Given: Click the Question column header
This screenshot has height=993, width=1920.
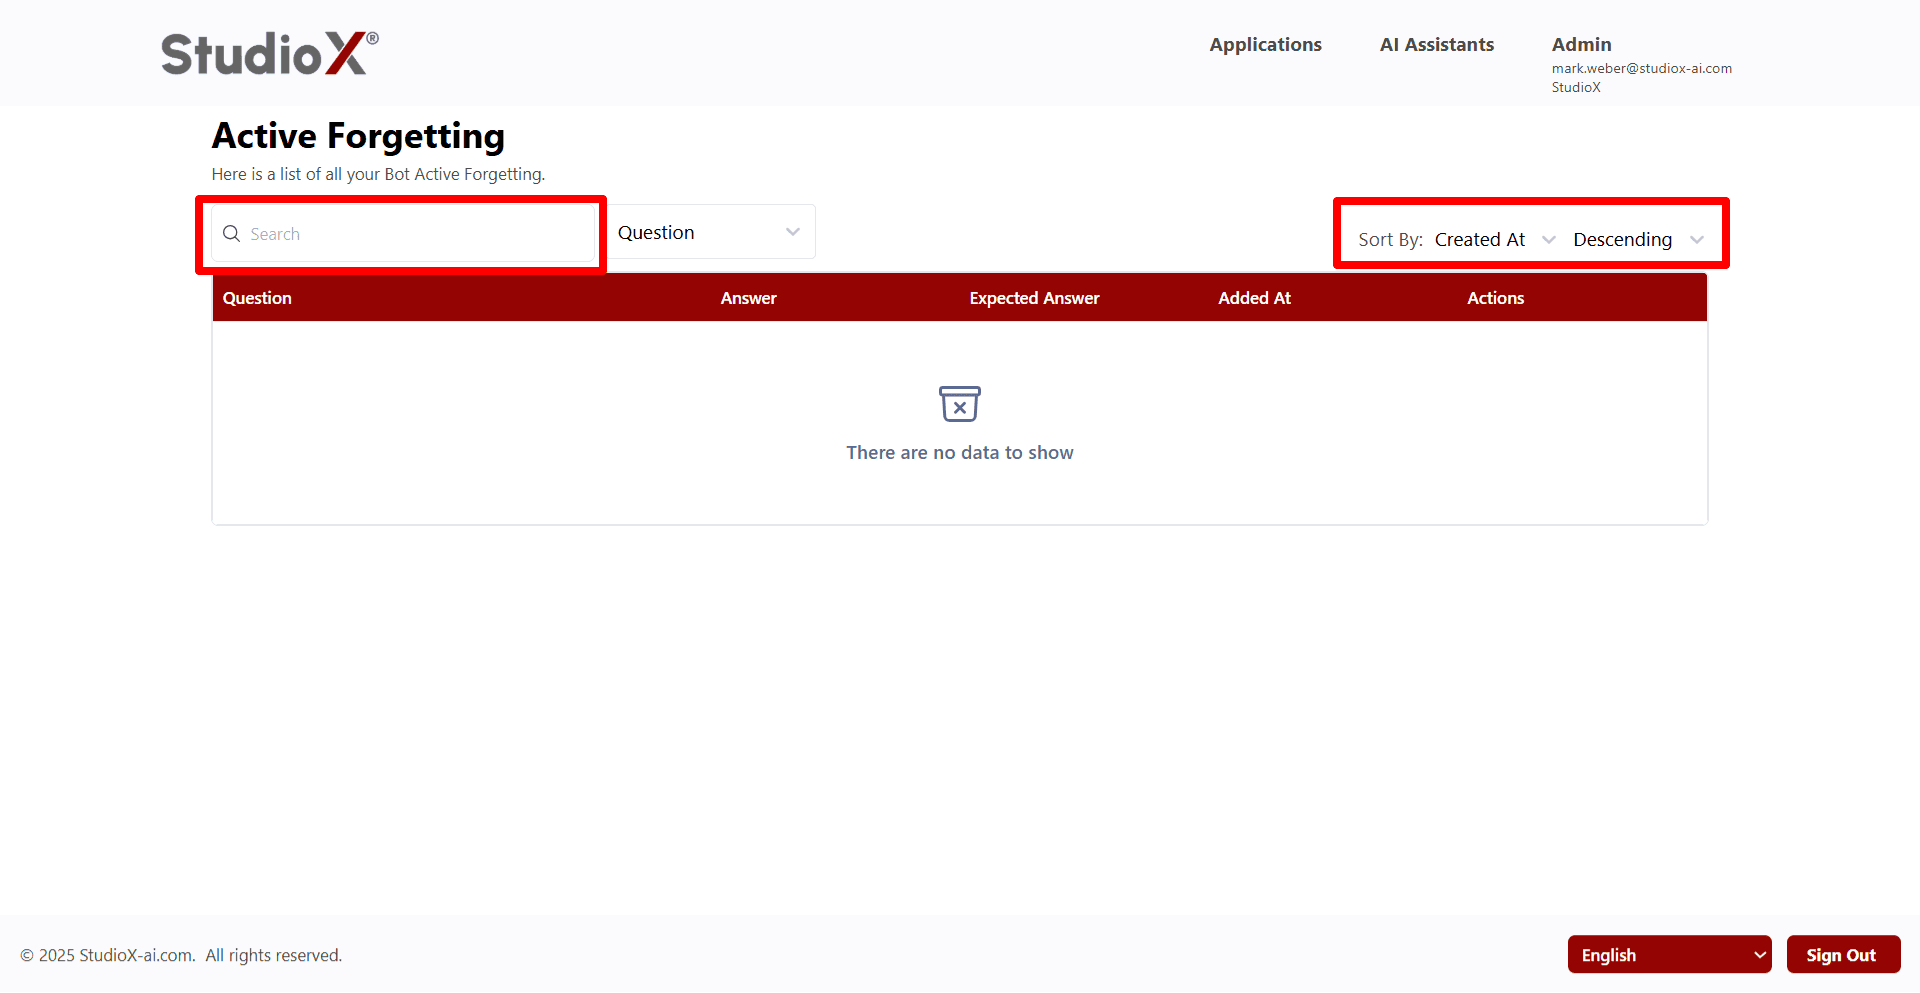Looking at the screenshot, I should pyautogui.click(x=257, y=297).
